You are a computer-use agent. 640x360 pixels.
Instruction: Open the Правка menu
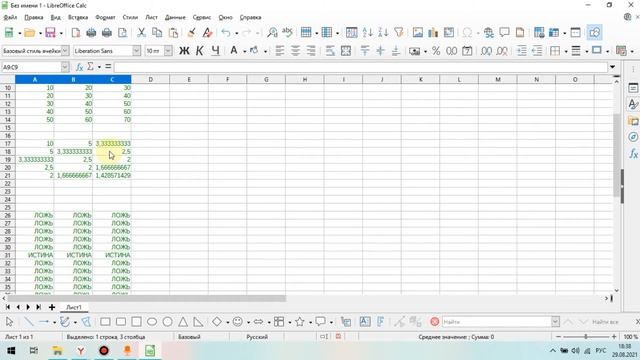(33, 17)
